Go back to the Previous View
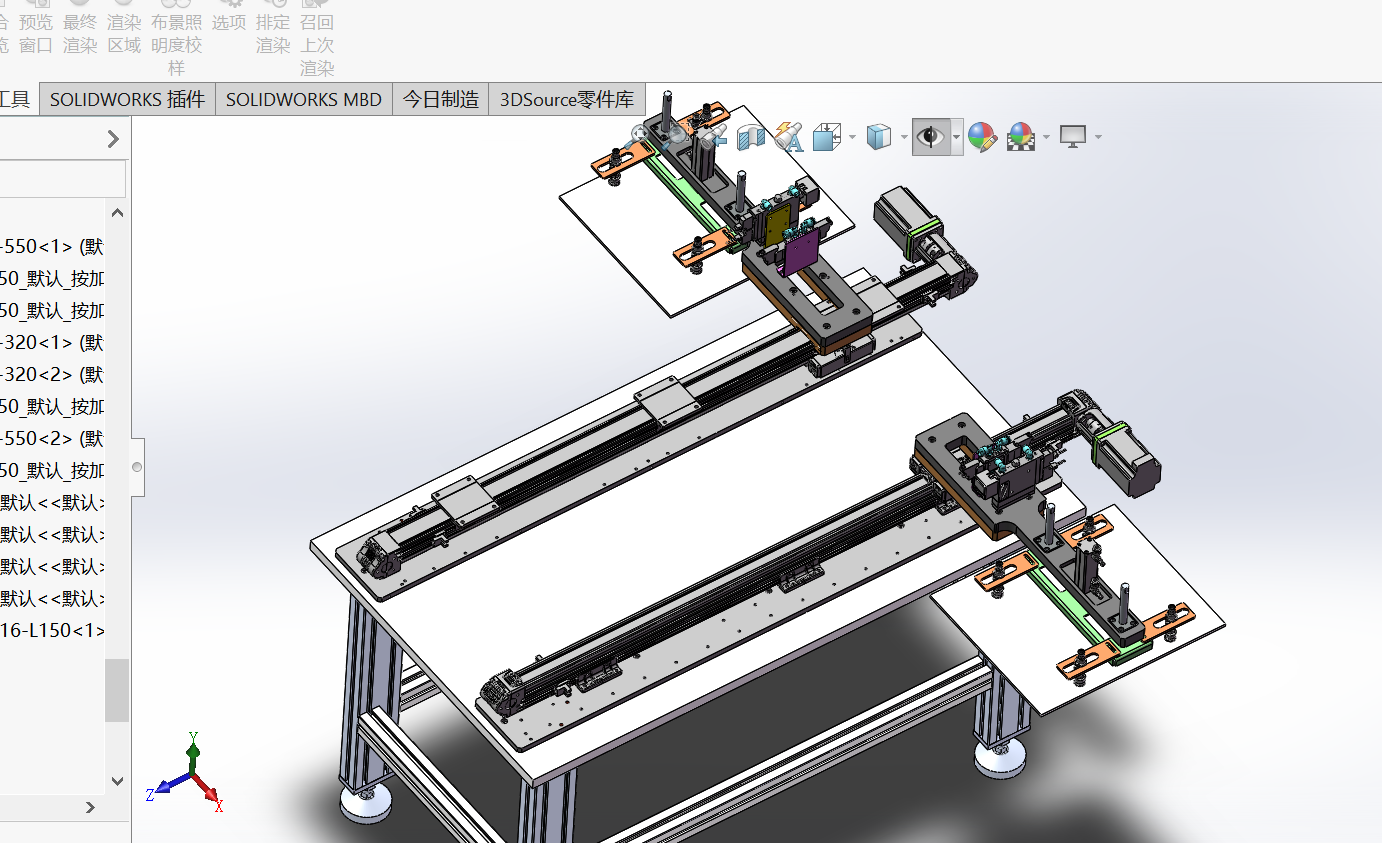 712,136
